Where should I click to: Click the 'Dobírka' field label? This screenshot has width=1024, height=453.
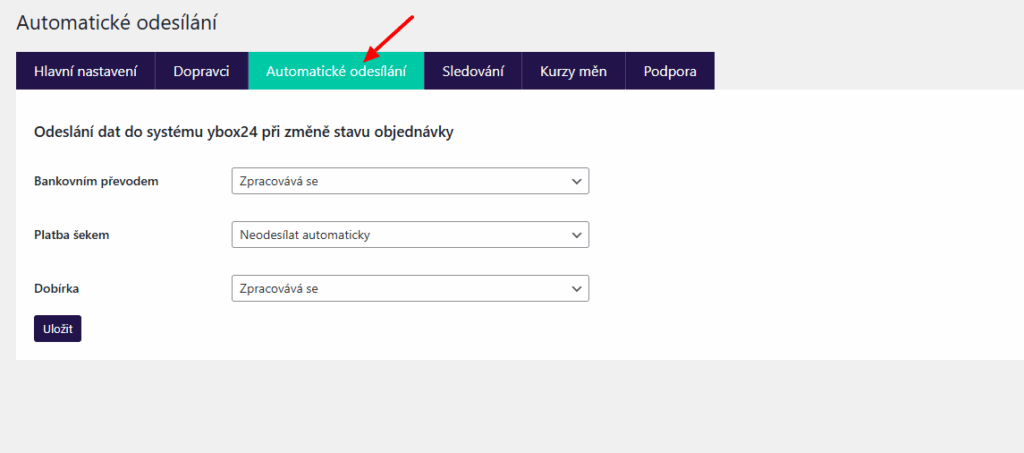[57, 289]
